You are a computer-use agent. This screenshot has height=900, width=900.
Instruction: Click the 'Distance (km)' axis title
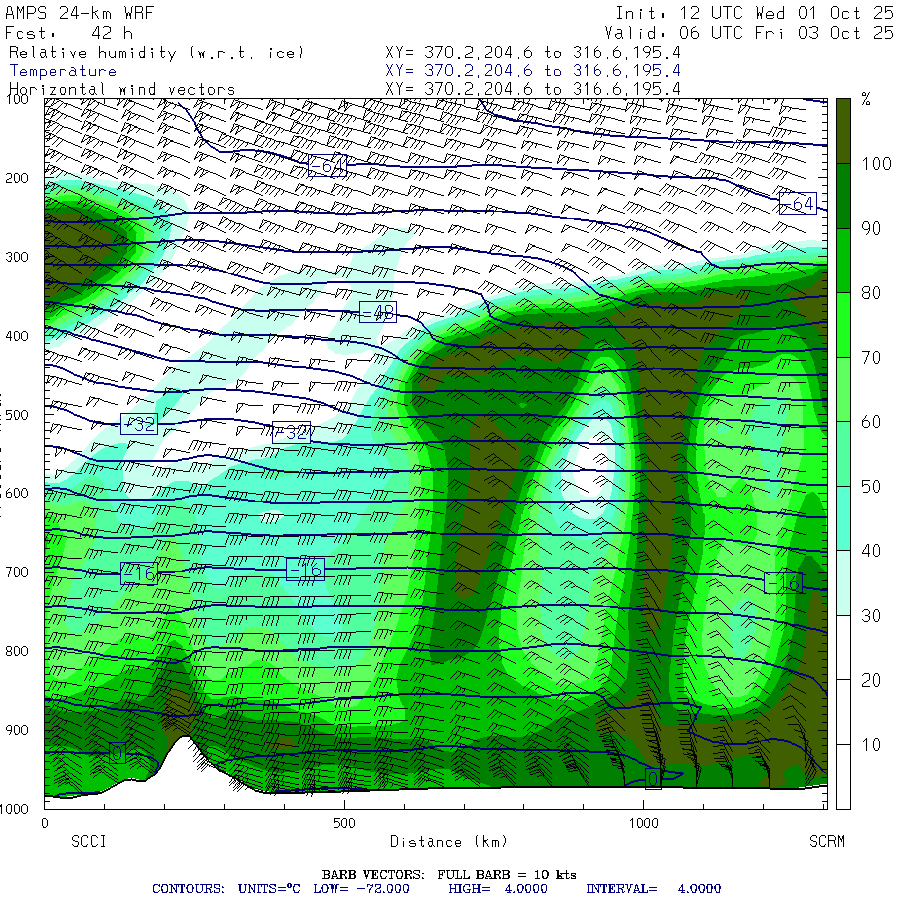click(449, 842)
